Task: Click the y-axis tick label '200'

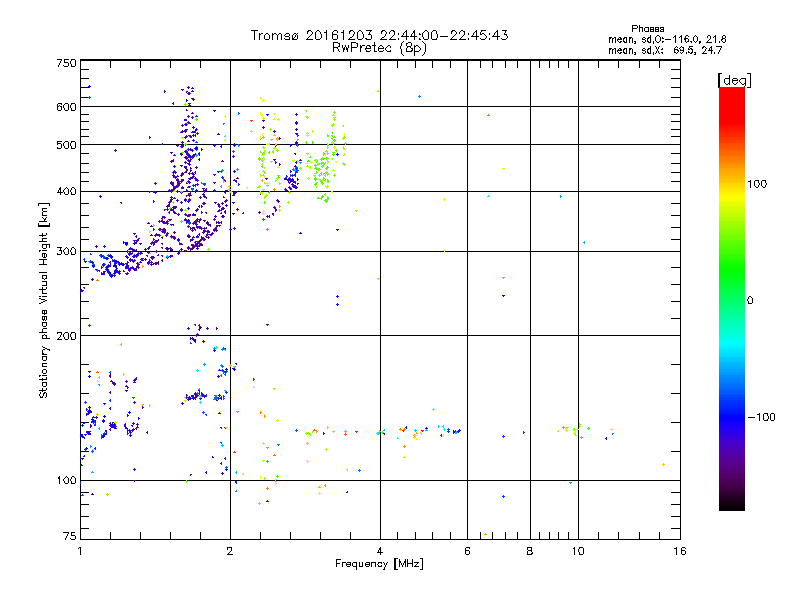Action: tap(66, 336)
